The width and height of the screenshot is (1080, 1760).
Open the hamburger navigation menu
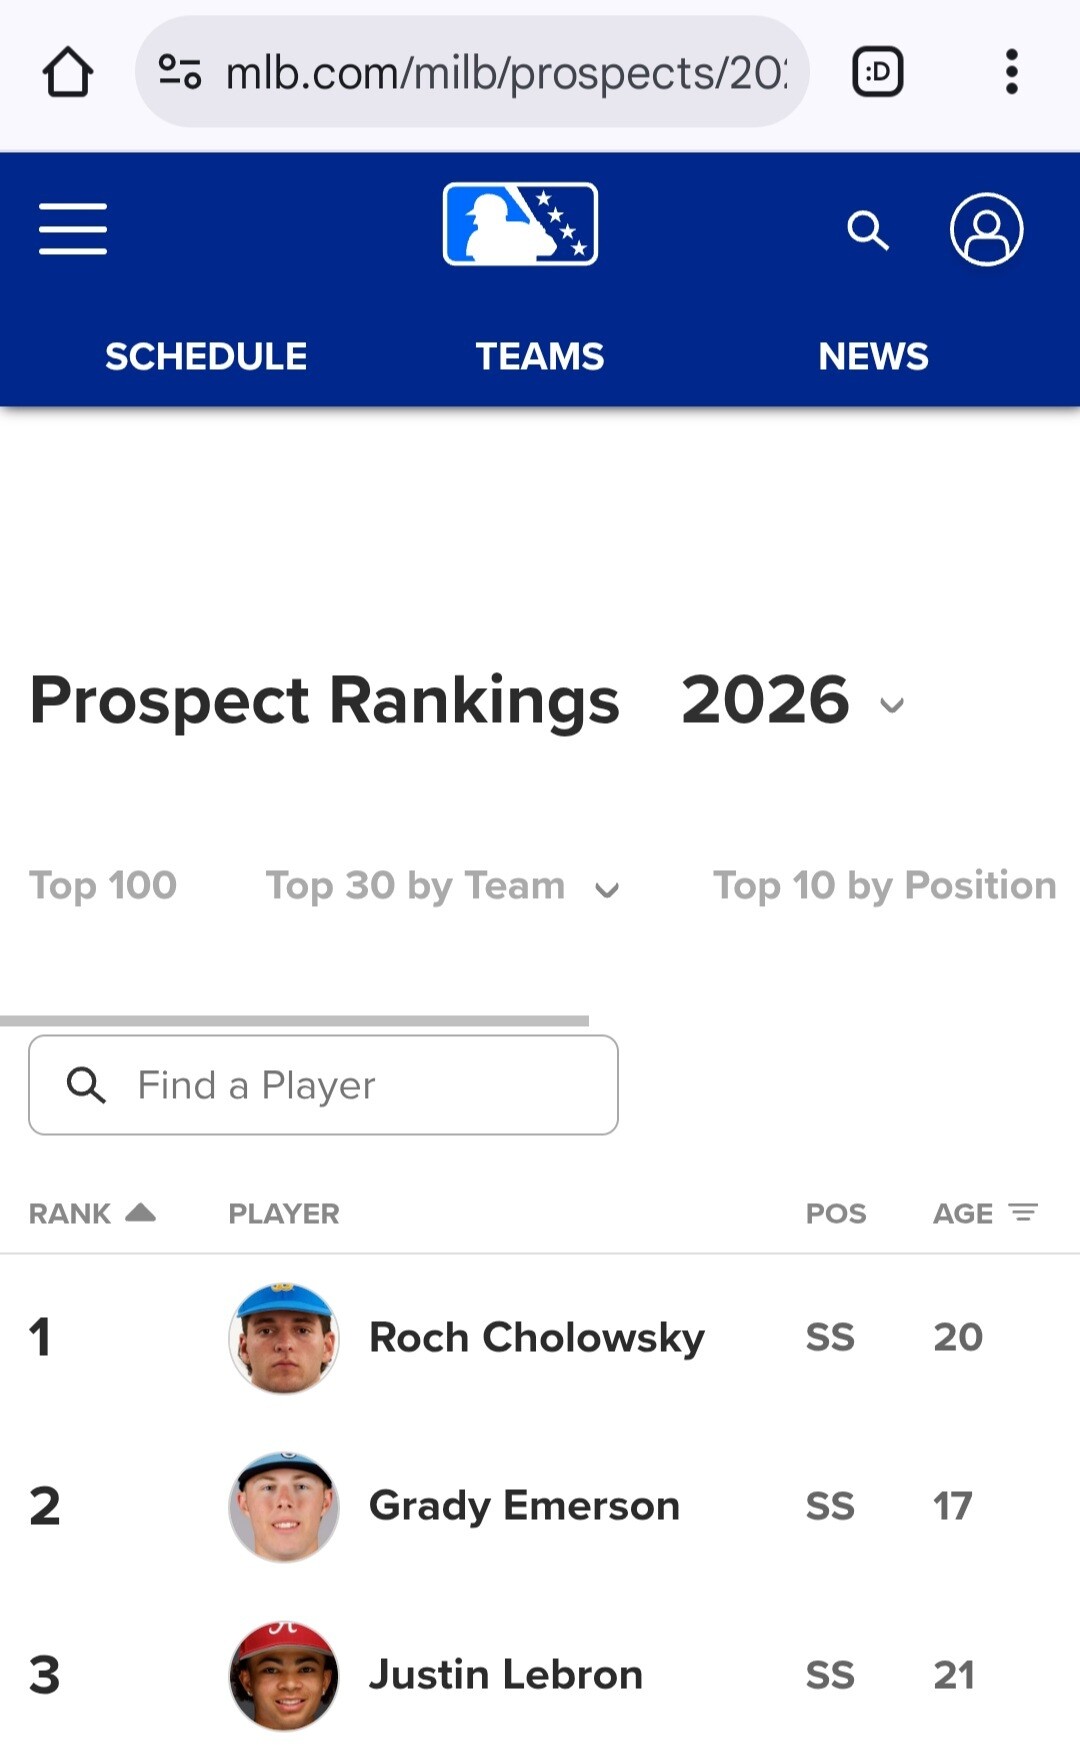click(73, 229)
